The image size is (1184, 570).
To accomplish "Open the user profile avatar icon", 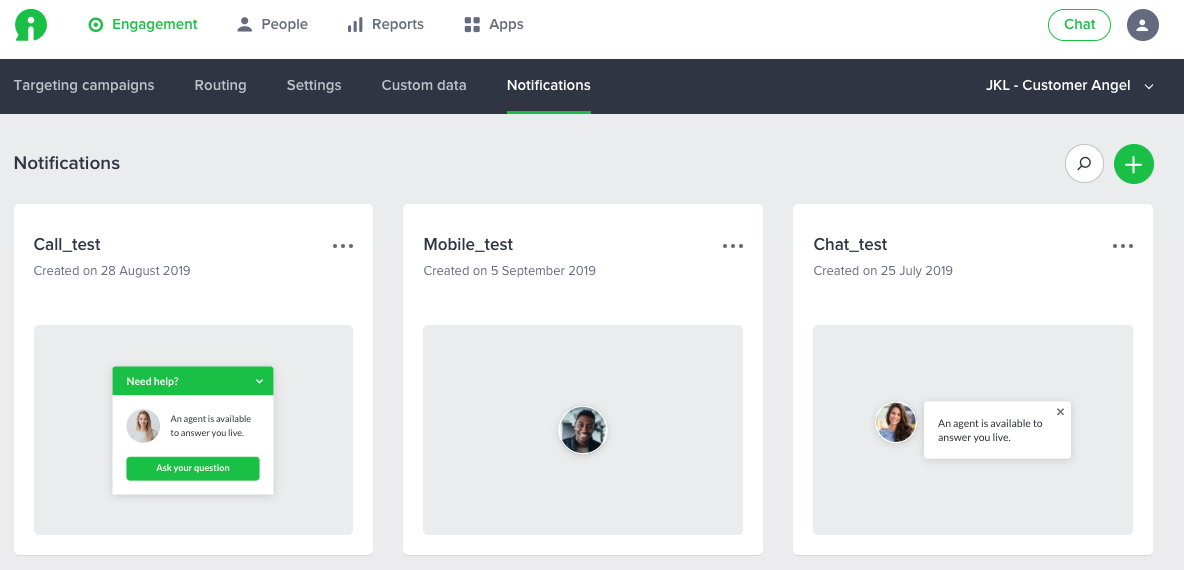I will [x=1142, y=25].
